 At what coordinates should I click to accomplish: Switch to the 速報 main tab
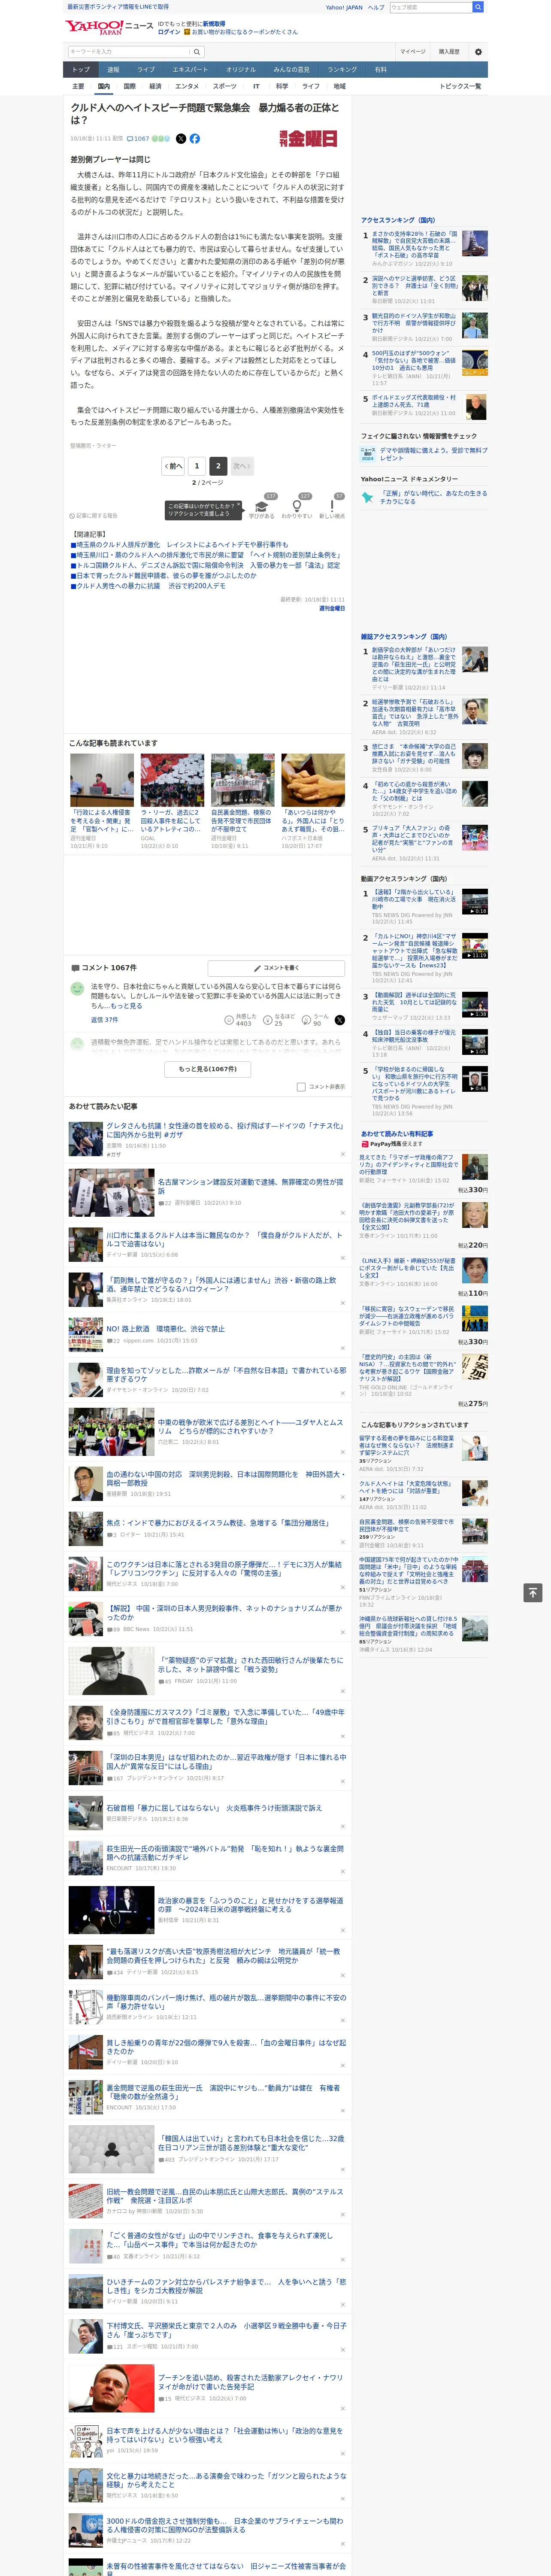(113, 70)
